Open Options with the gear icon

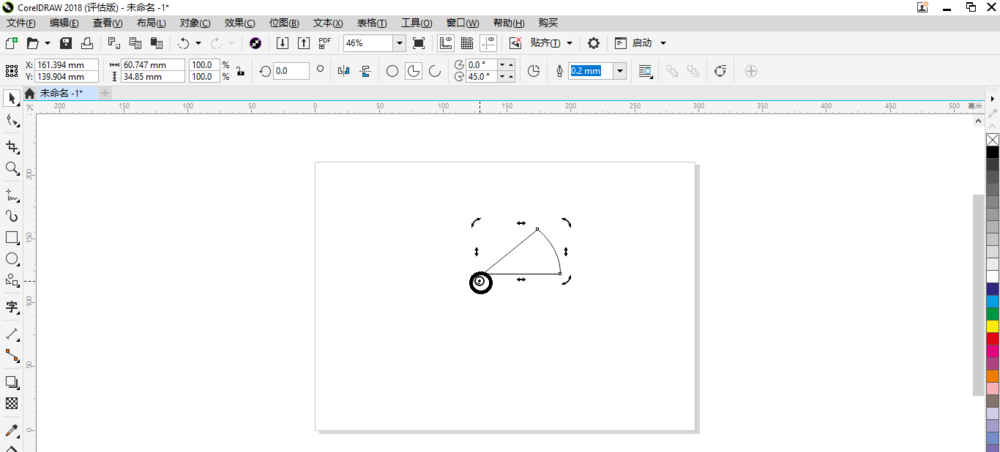coord(594,43)
